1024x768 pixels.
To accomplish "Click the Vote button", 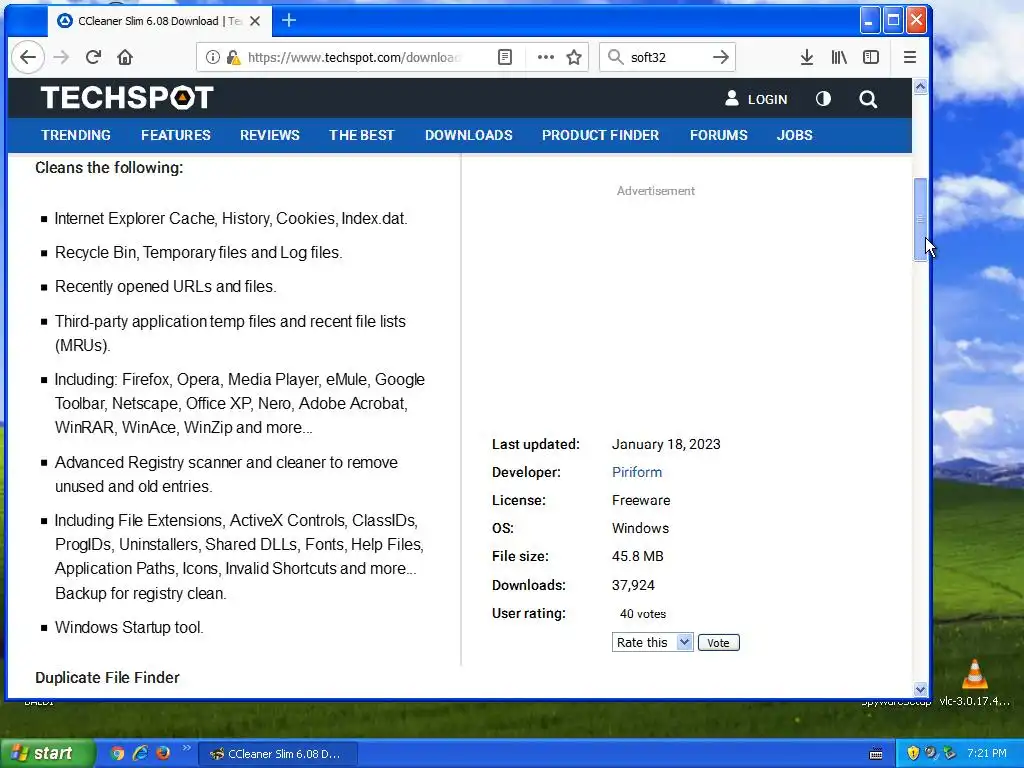I will click(x=718, y=643).
